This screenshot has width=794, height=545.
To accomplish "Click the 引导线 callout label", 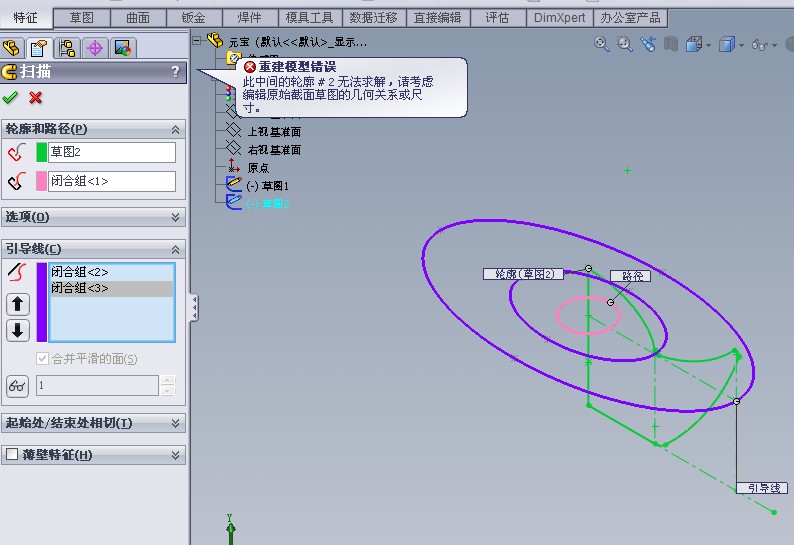I will pyautogui.click(x=762, y=488).
